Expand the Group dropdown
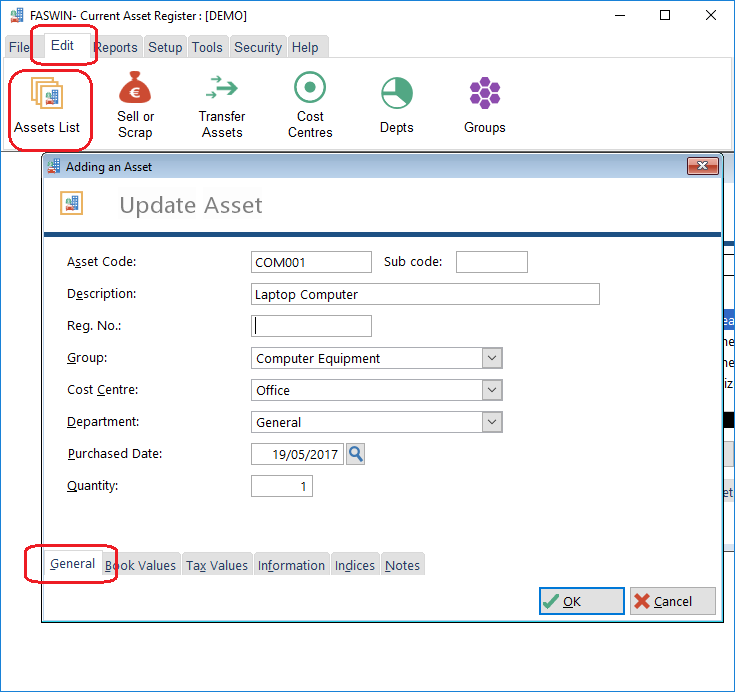Image resolution: width=735 pixels, height=692 pixels. point(492,358)
